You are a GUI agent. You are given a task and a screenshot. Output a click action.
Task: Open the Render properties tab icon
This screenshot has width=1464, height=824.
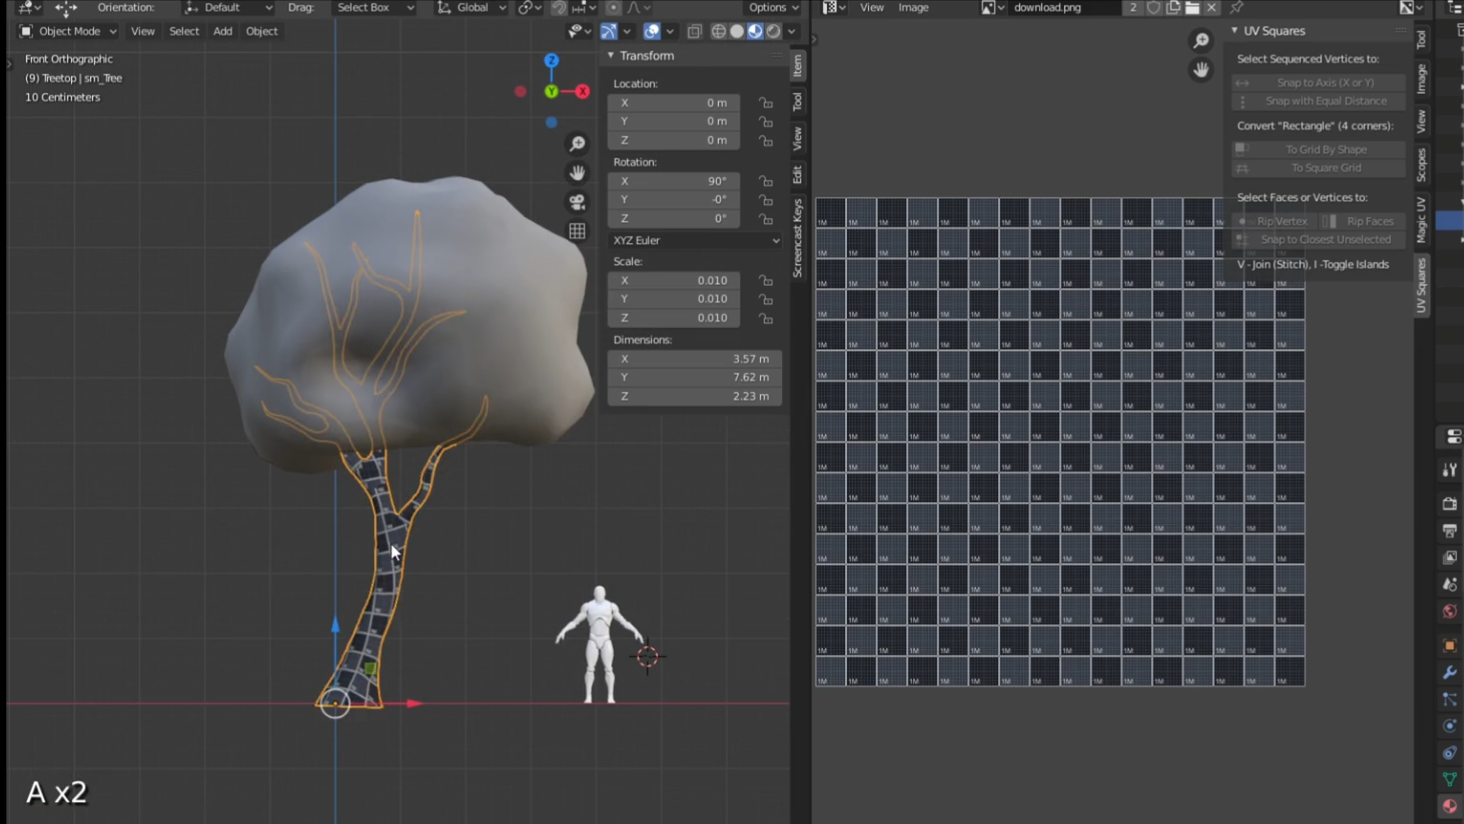point(1450,504)
